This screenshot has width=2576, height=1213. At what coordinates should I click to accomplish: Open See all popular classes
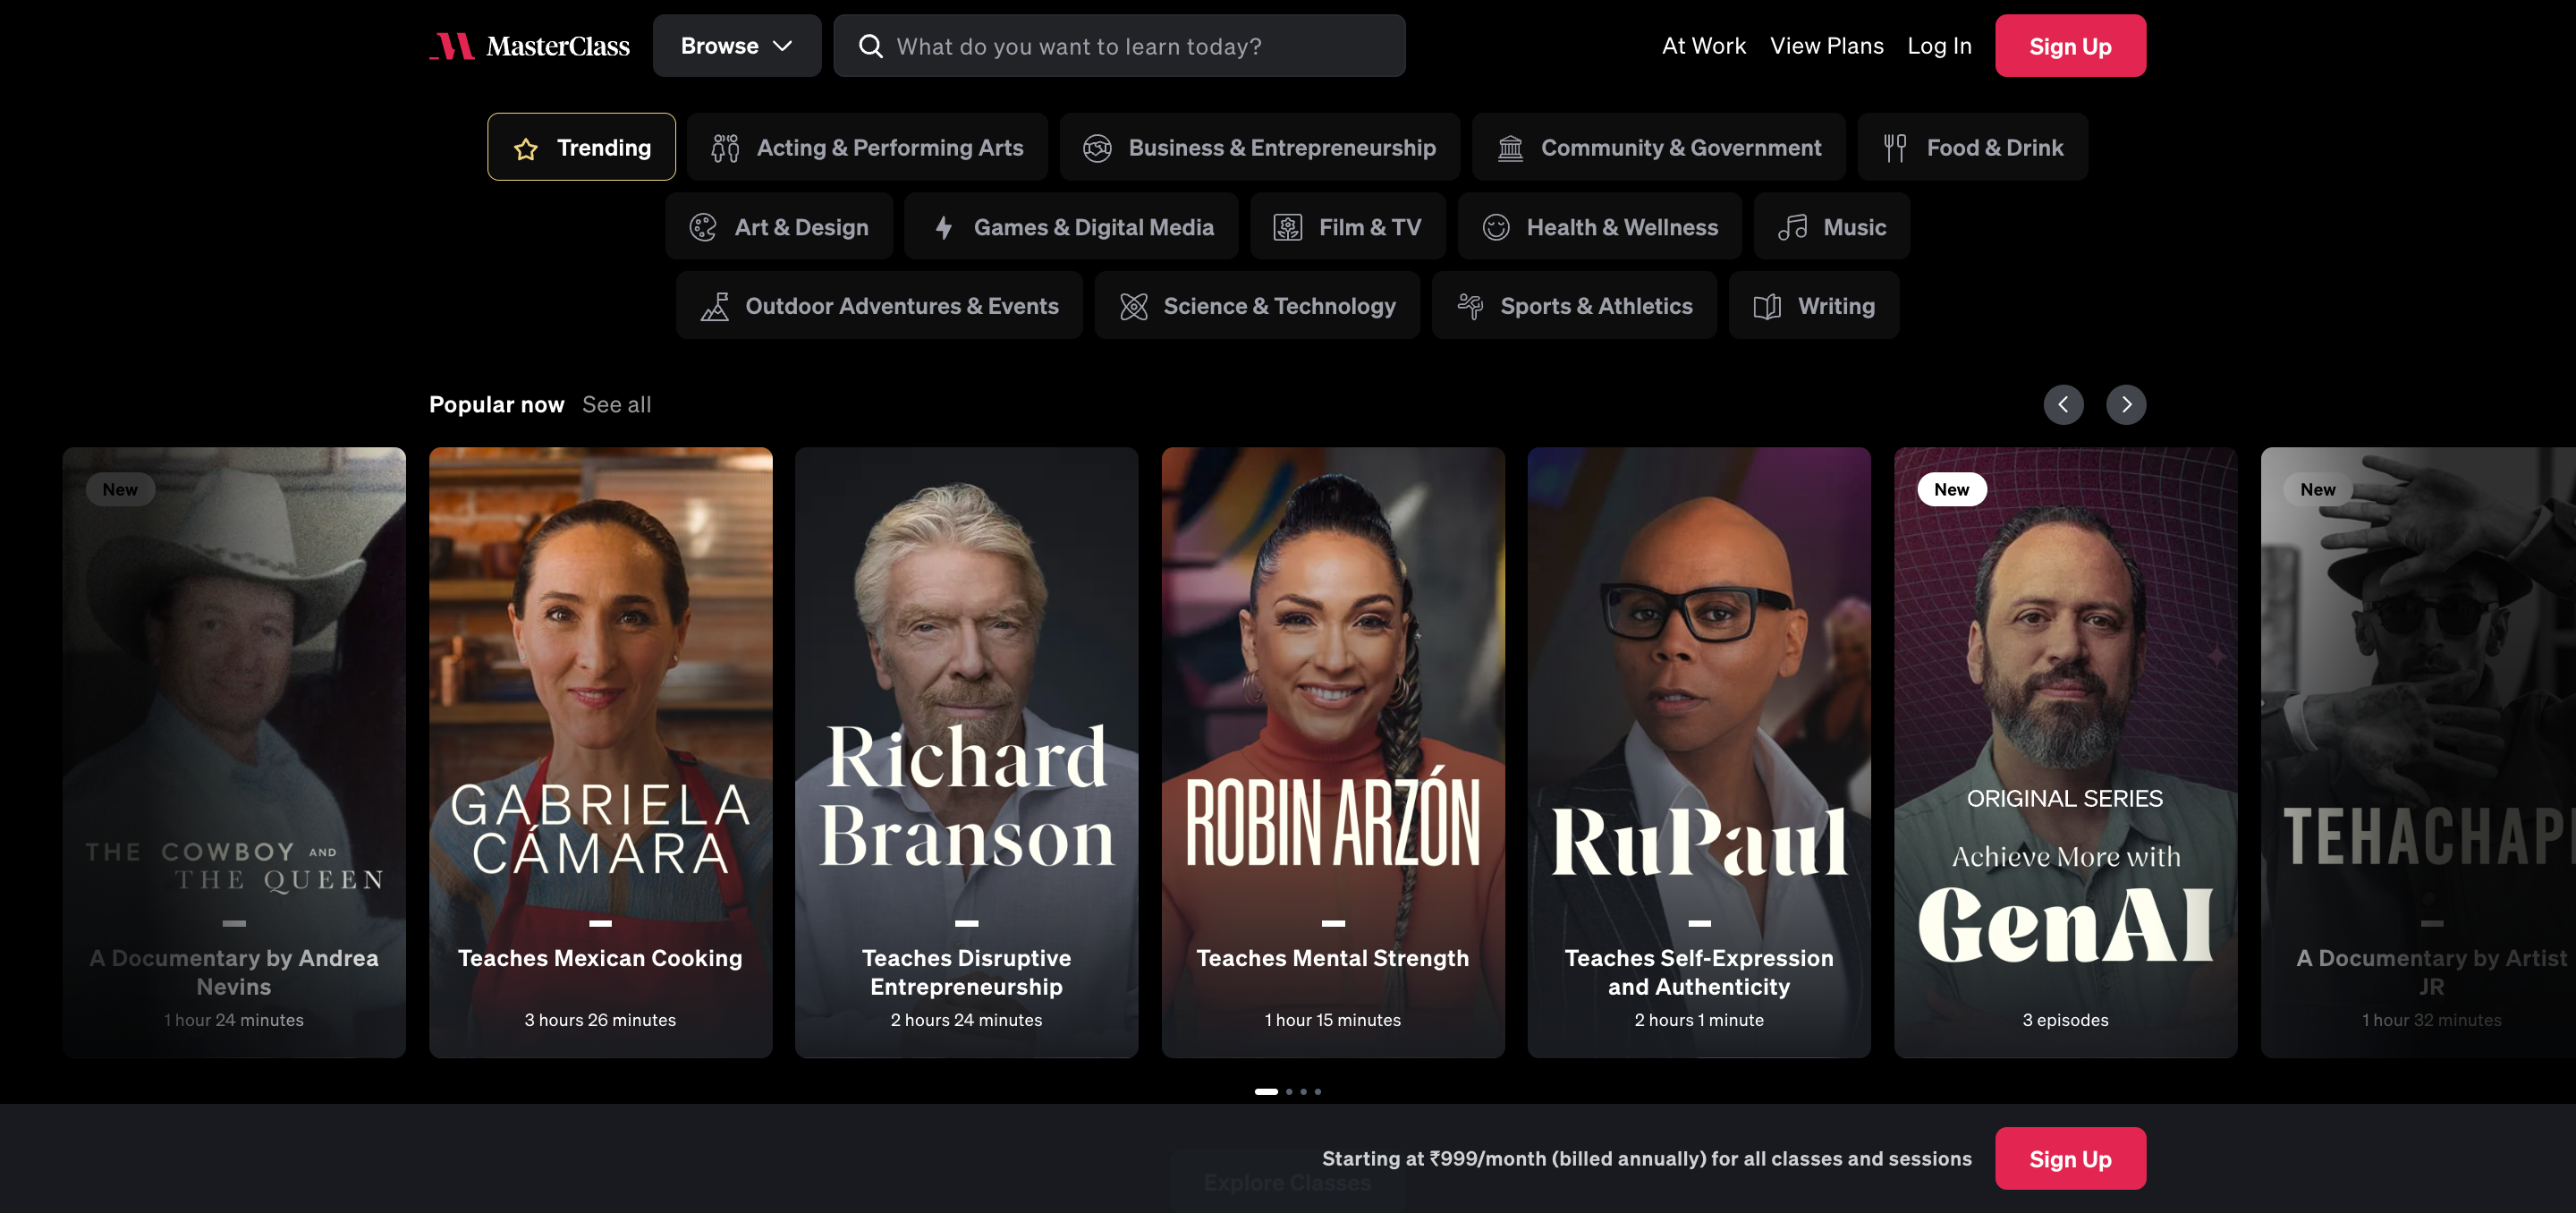tap(616, 404)
